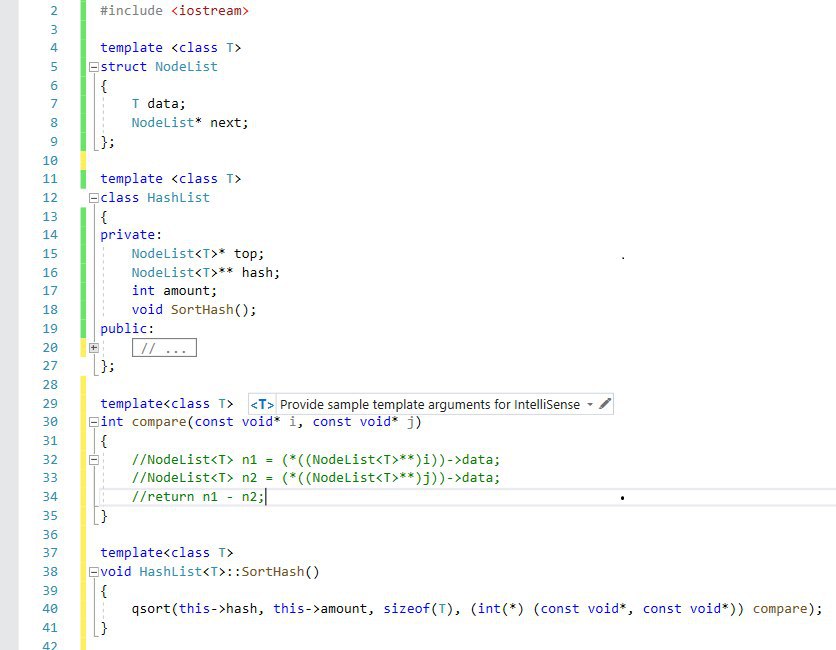Viewport: 836px width, 650px height.
Task: Click 'template<class T>' on line 37
Action: pyautogui.click(x=167, y=553)
